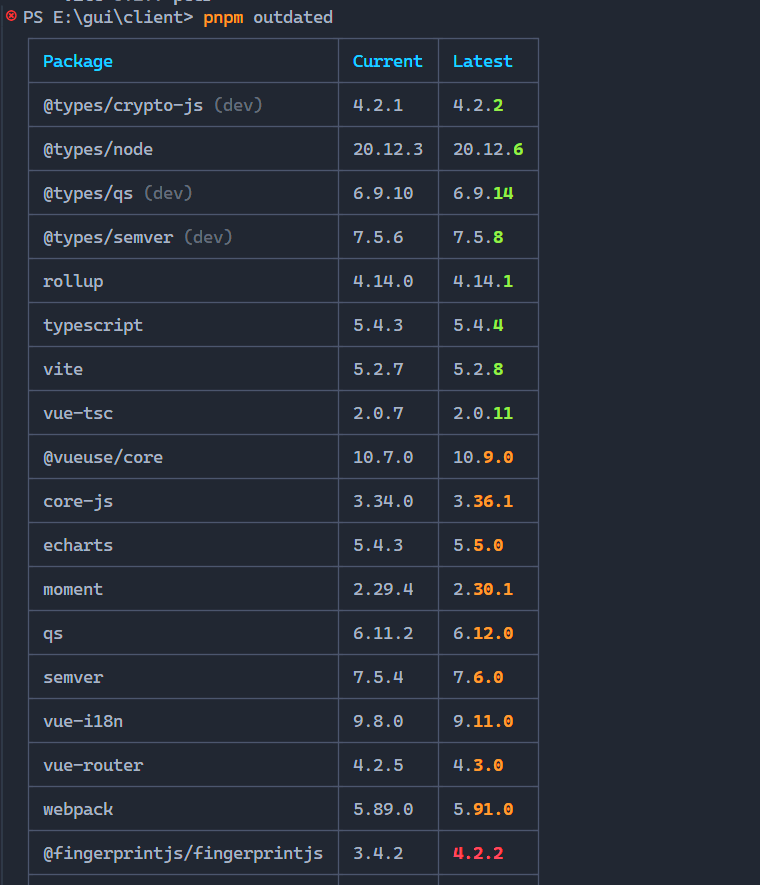Click the 'Package' column header
This screenshot has height=885, width=760.
(x=77, y=61)
